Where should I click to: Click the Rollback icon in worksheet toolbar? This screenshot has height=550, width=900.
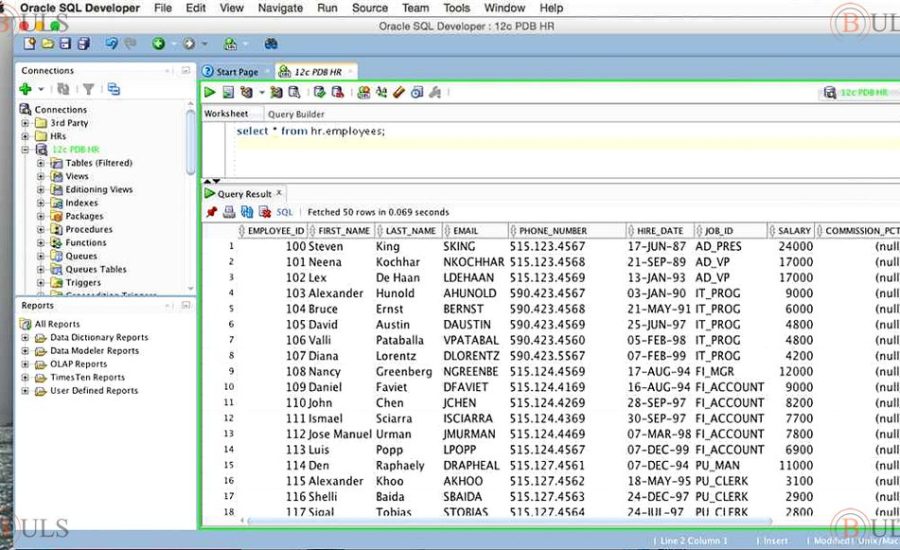pos(338,92)
